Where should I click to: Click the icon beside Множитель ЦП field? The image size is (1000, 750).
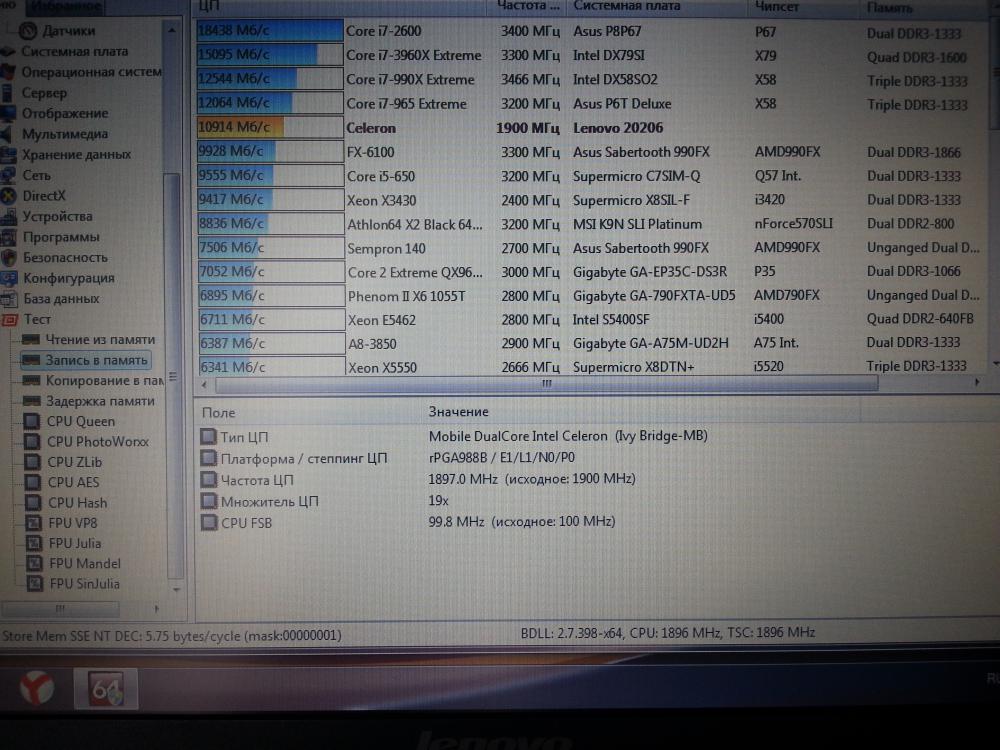coord(209,501)
